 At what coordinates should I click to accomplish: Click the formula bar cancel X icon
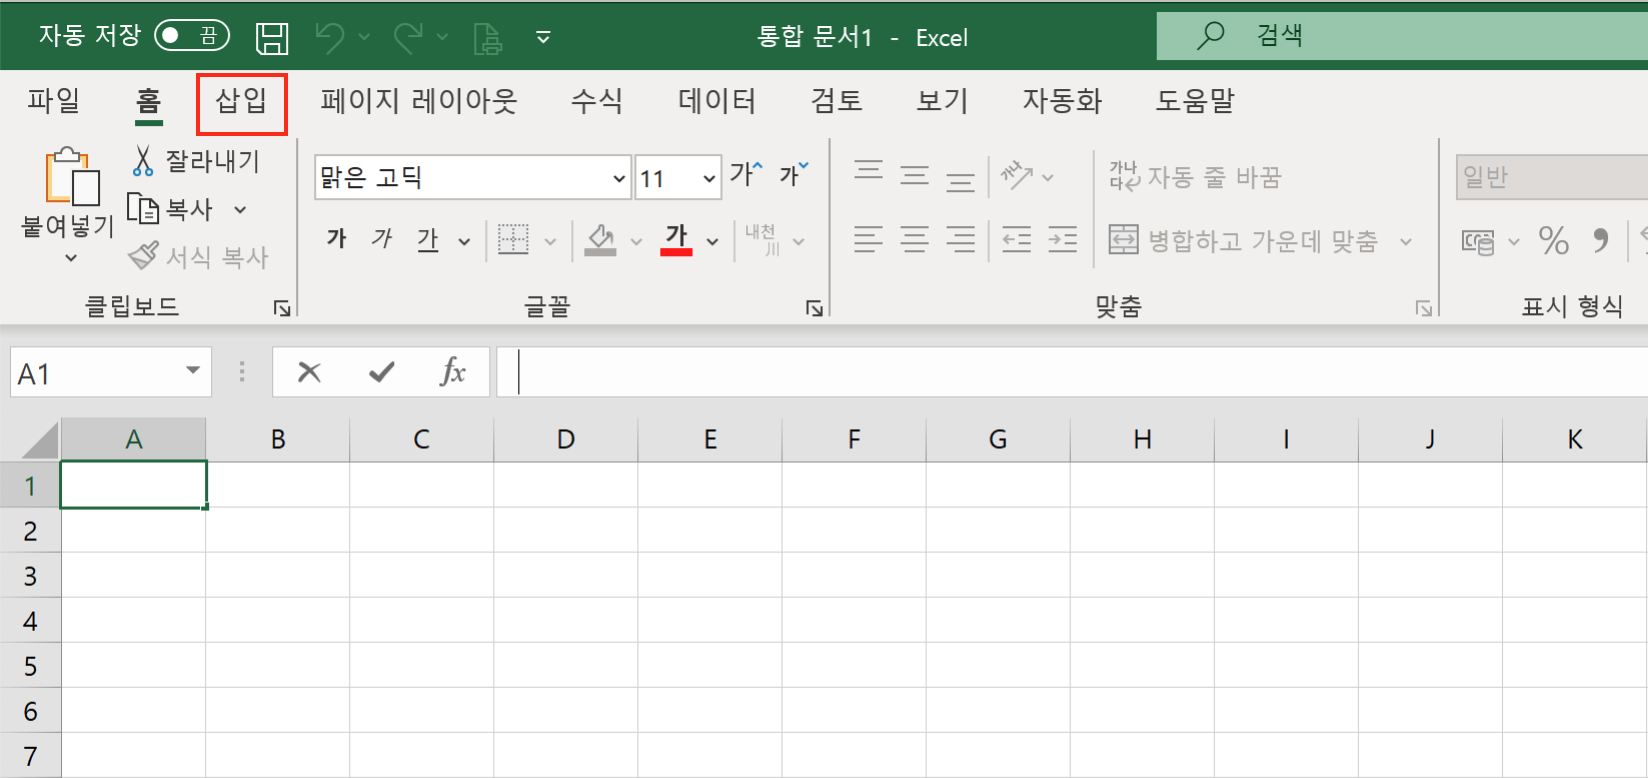[310, 372]
